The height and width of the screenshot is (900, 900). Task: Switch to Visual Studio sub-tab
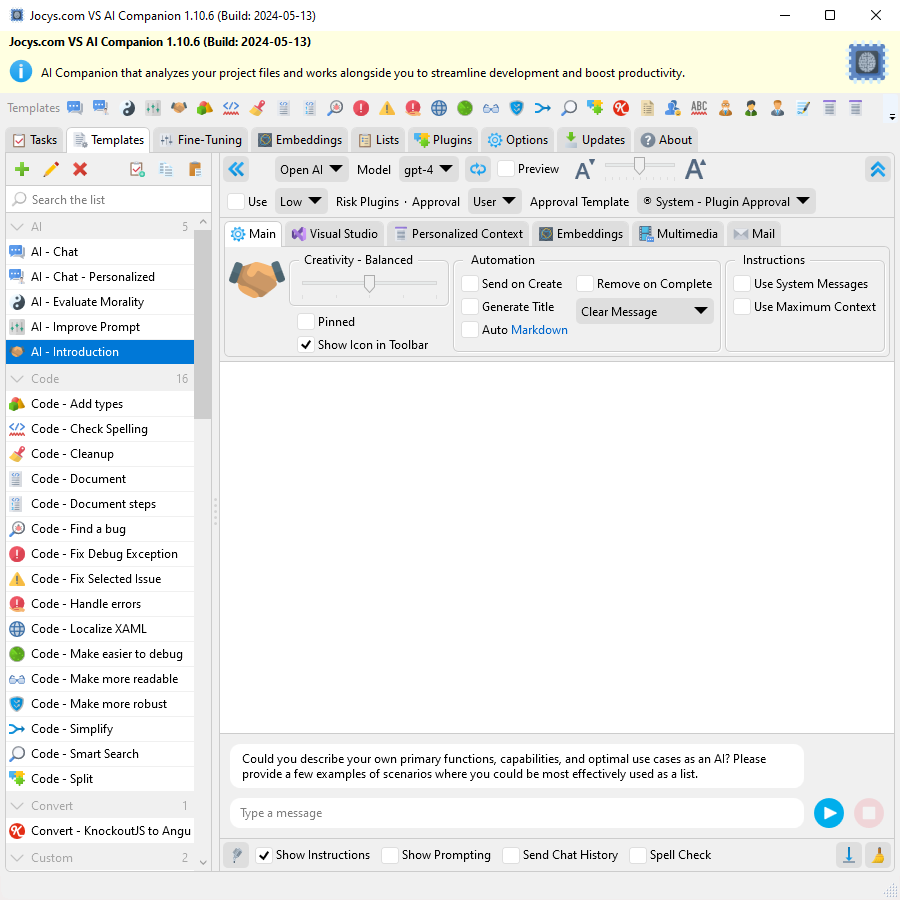[335, 234]
